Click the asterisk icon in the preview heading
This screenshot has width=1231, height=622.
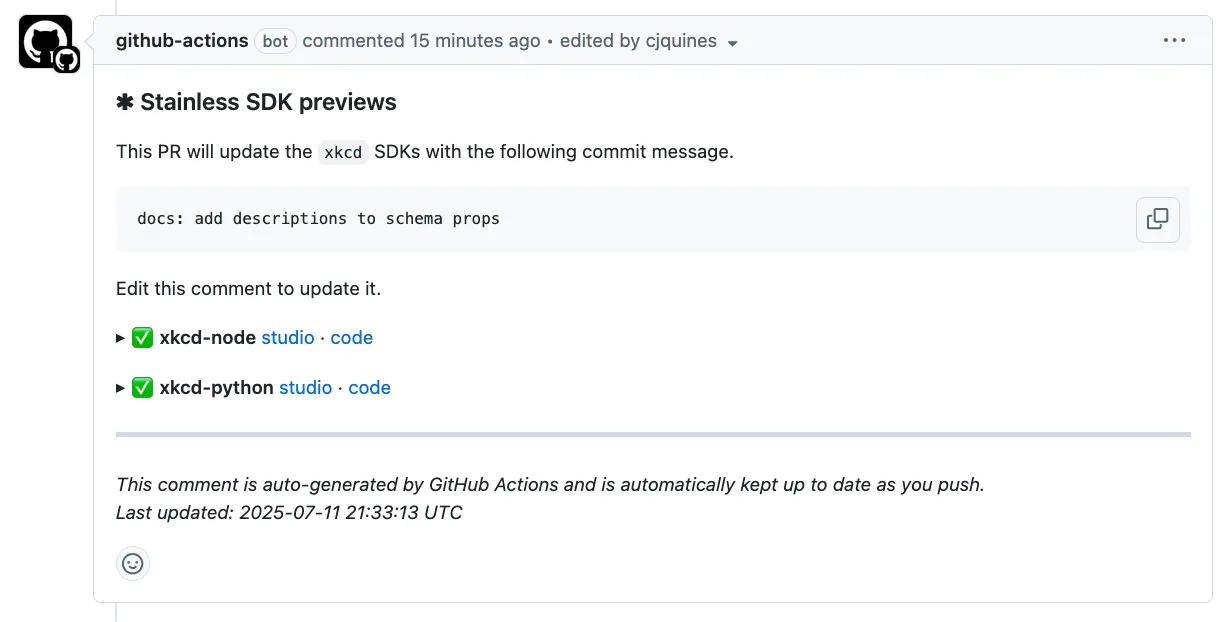click(x=126, y=101)
